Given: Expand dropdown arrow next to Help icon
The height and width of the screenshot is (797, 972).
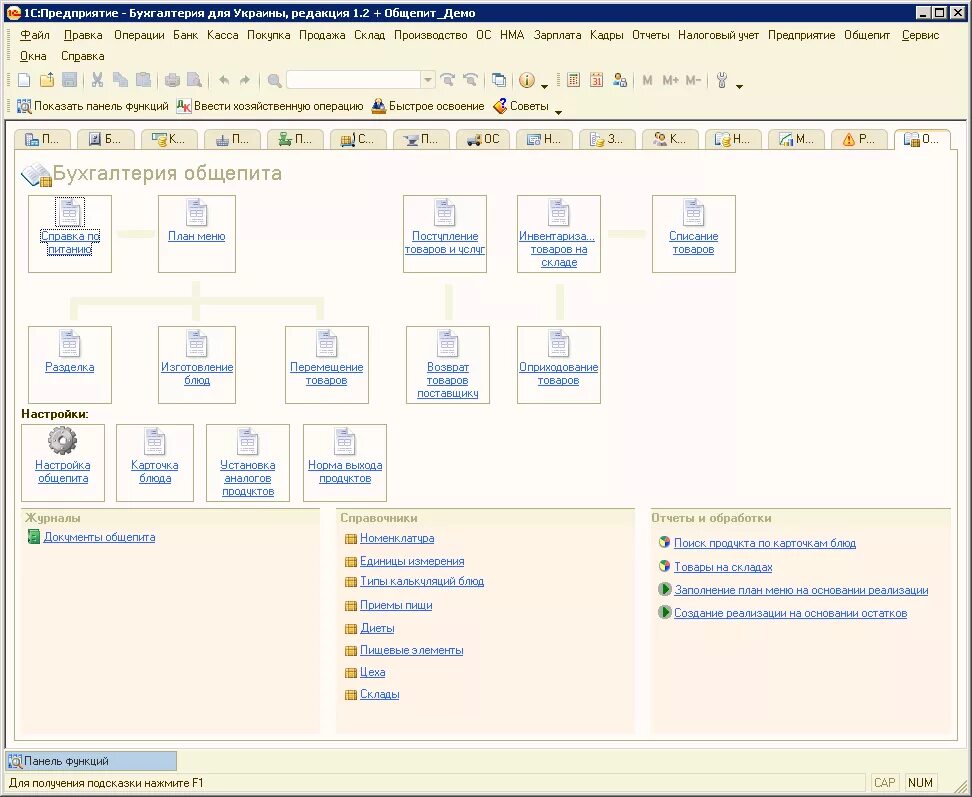Looking at the screenshot, I should click(544, 86).
